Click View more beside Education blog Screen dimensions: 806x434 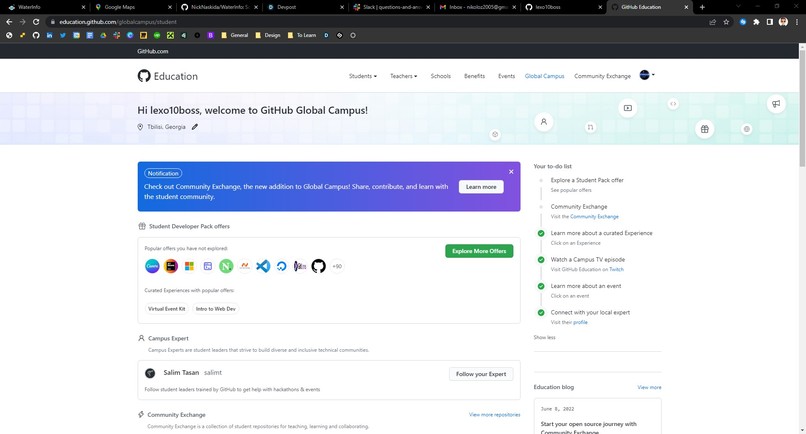pos(649,387)
